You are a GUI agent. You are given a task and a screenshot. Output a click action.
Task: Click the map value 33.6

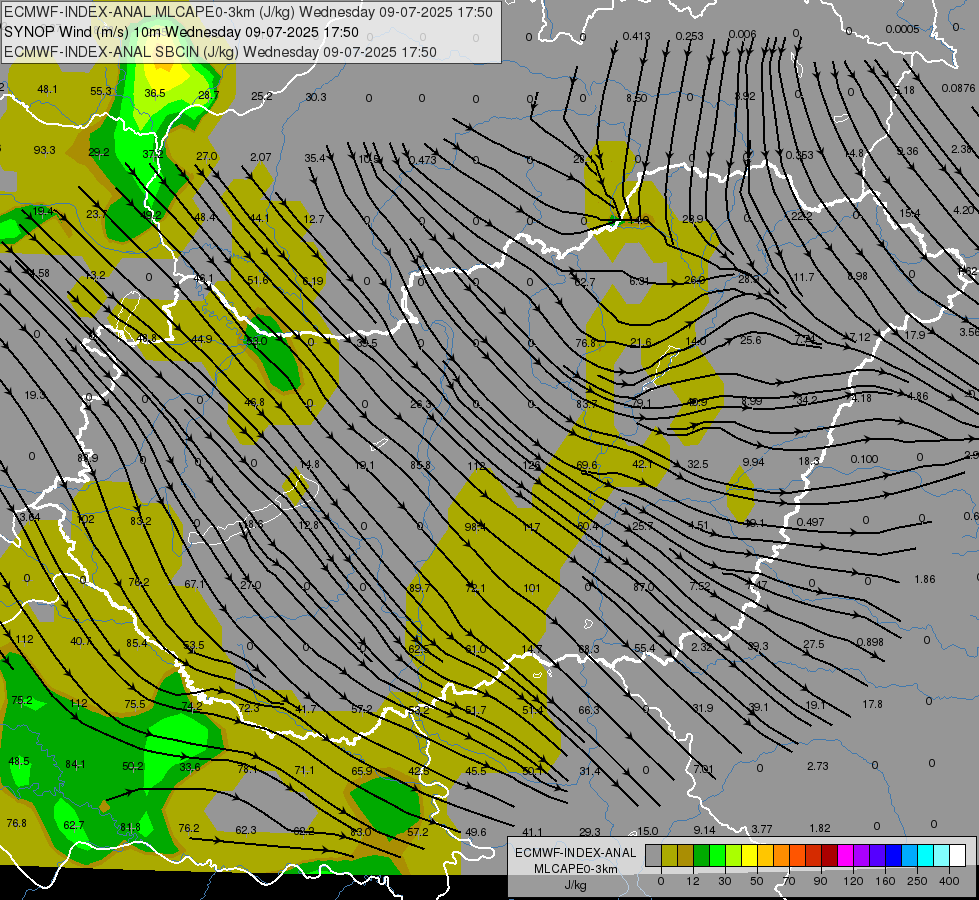pos(190,768)
